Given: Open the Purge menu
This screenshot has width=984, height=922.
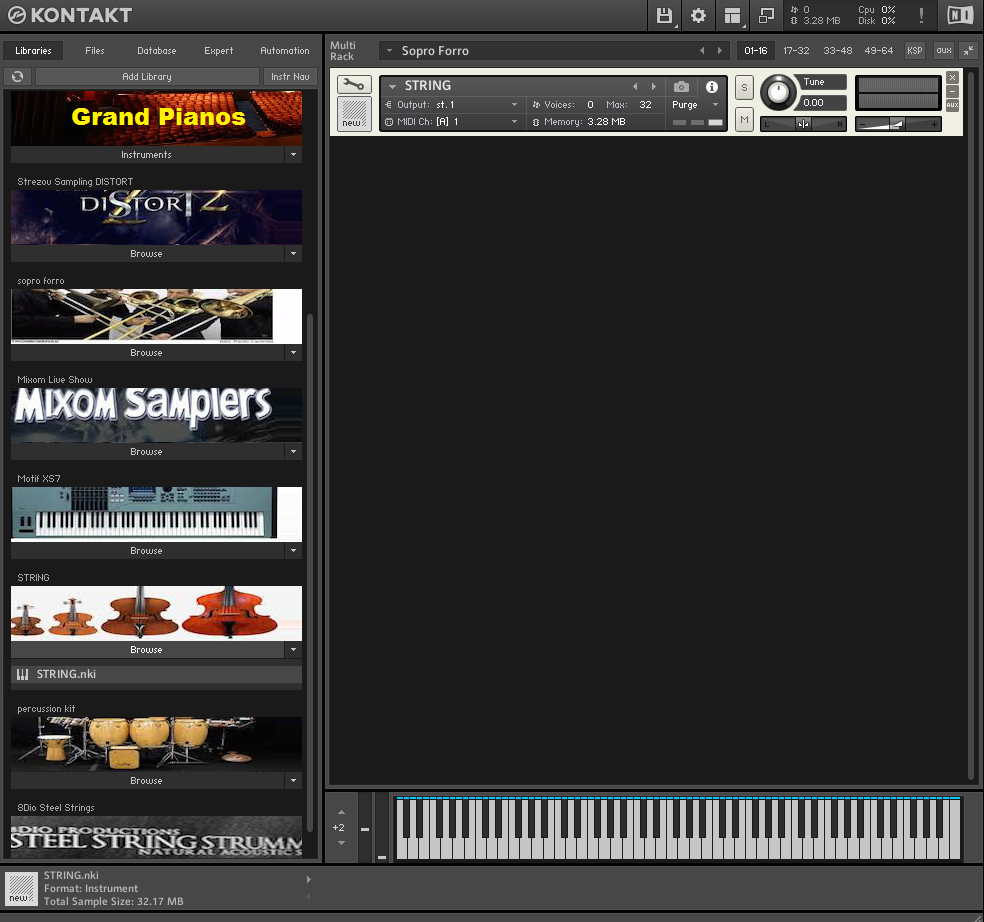Looking at the screenshot, I should click(695, 105).
